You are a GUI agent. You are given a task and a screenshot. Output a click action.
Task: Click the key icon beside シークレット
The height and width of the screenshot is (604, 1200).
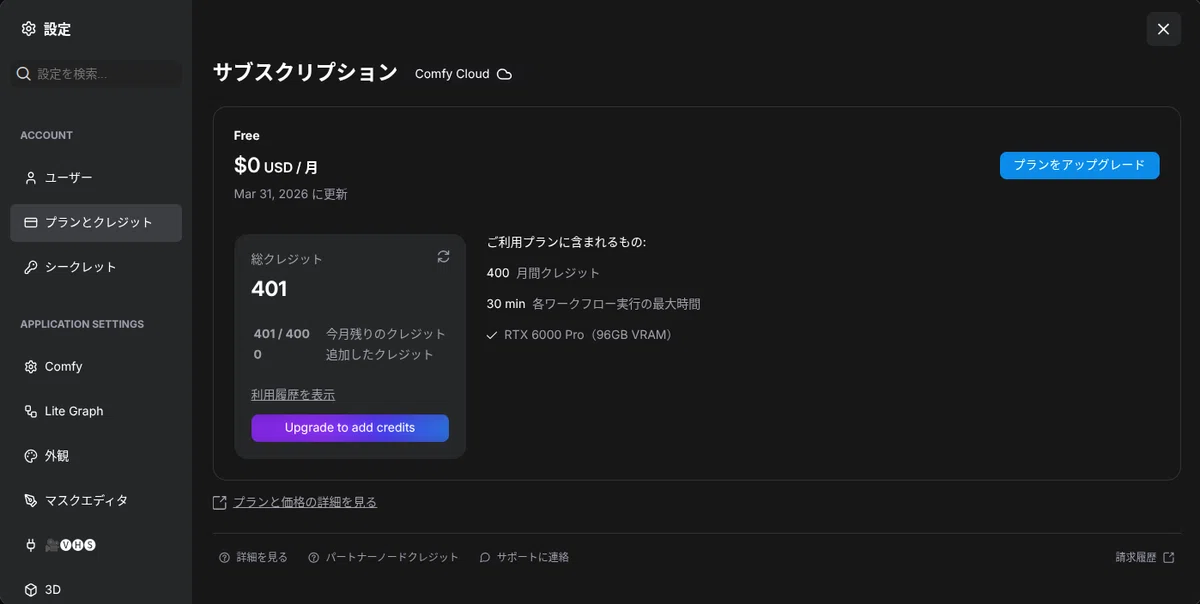click(31, 267)
